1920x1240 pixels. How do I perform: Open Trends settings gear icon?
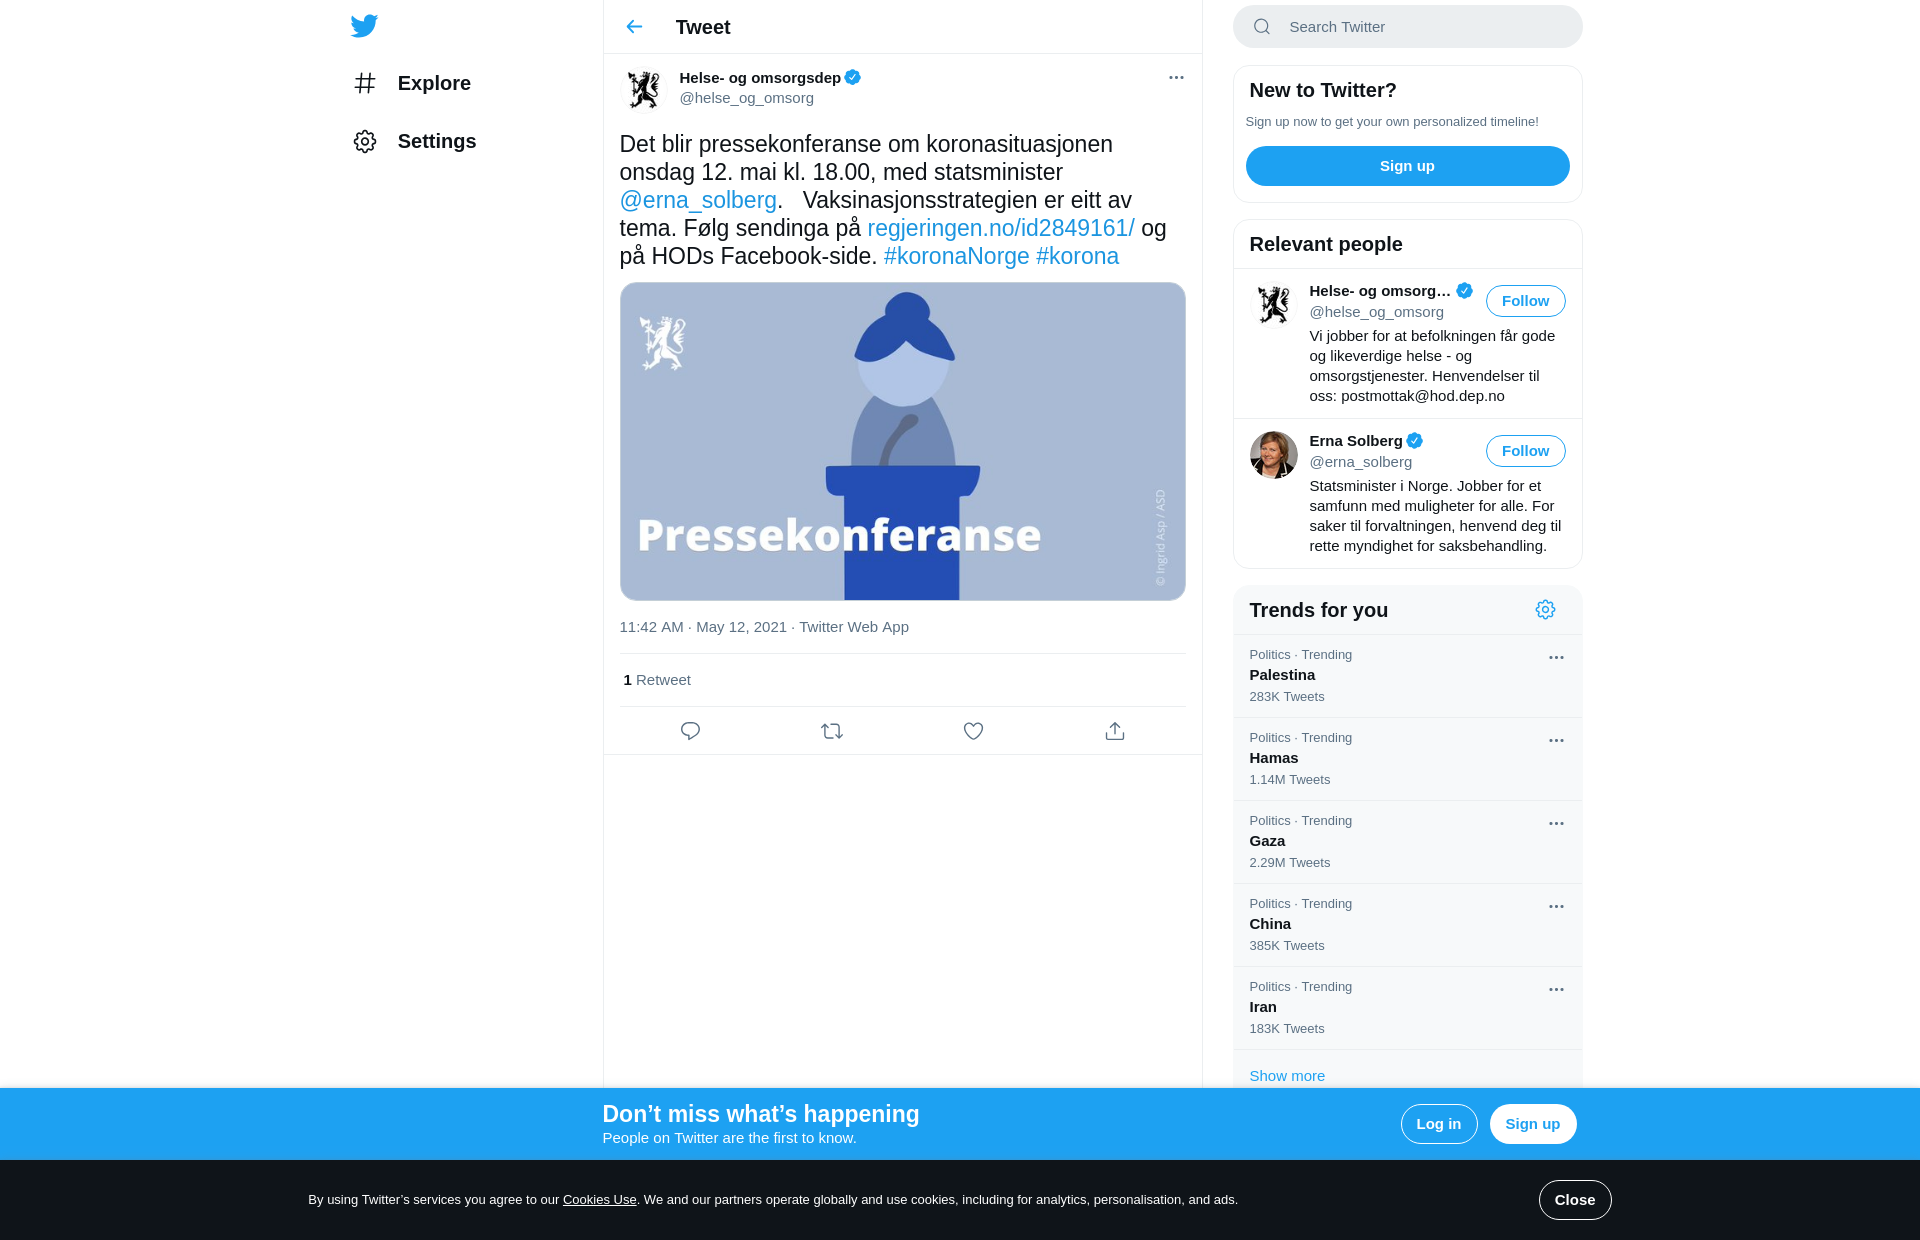[x=1545, y=610]
